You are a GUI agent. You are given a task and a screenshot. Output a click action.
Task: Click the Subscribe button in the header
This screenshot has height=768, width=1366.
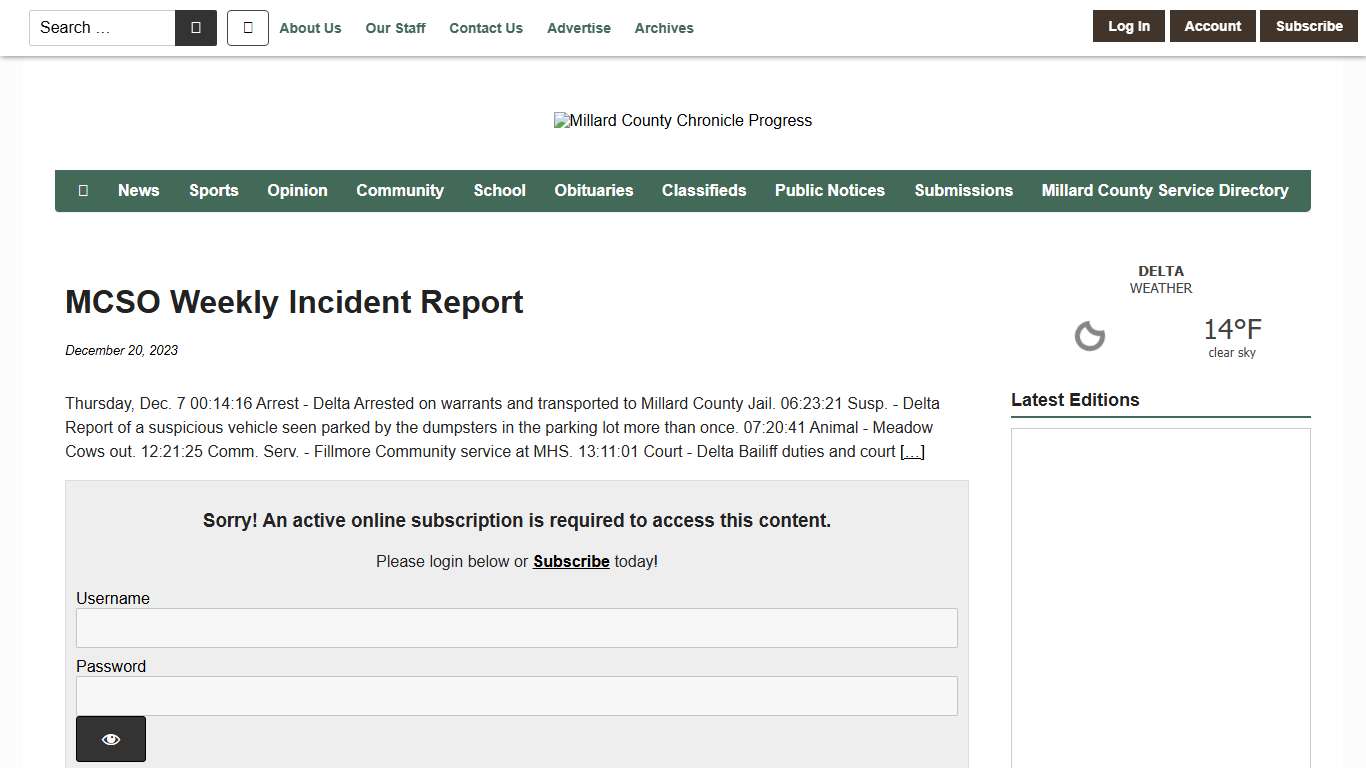[x=1308, y=26]
